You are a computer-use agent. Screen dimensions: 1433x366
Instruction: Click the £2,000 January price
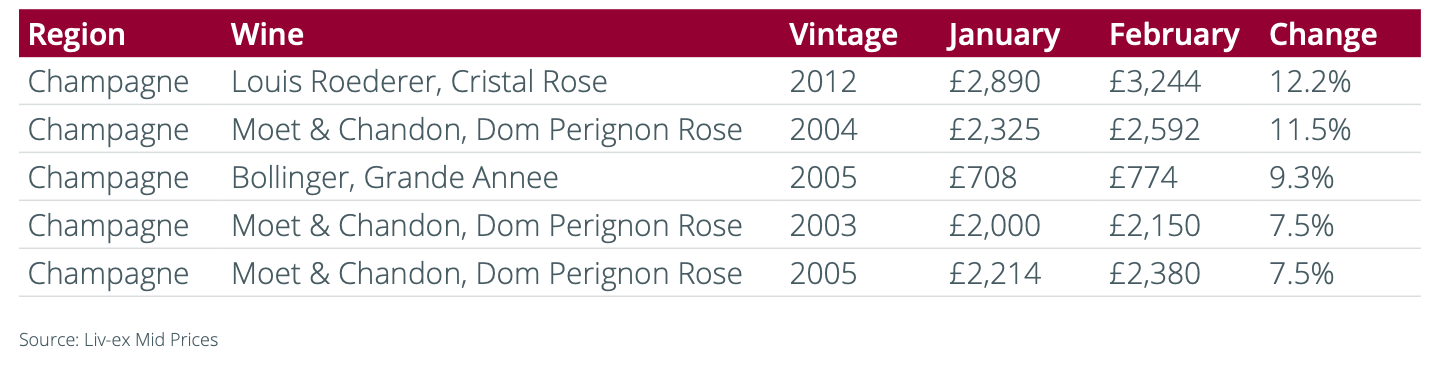[995, 226]
